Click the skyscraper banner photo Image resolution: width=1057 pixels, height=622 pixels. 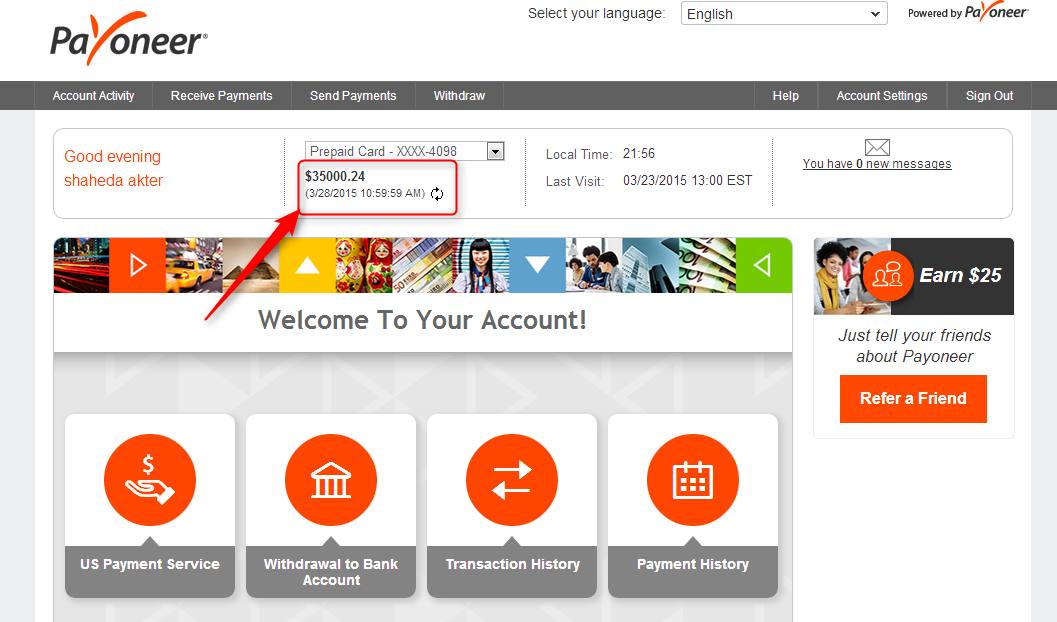pos(651,265)
